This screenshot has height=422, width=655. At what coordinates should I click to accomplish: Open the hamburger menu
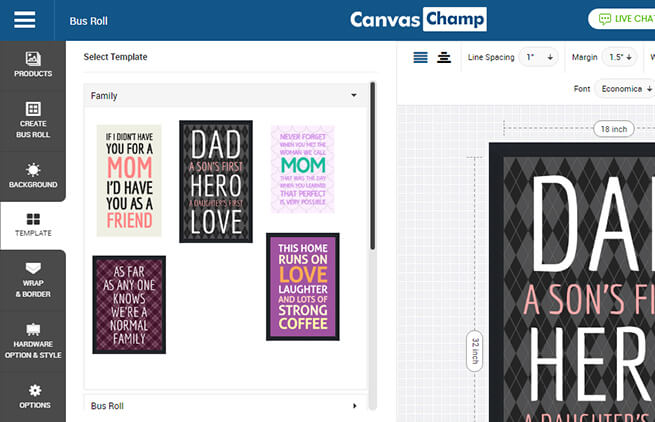pyautogui.click(x=24, y=20)
